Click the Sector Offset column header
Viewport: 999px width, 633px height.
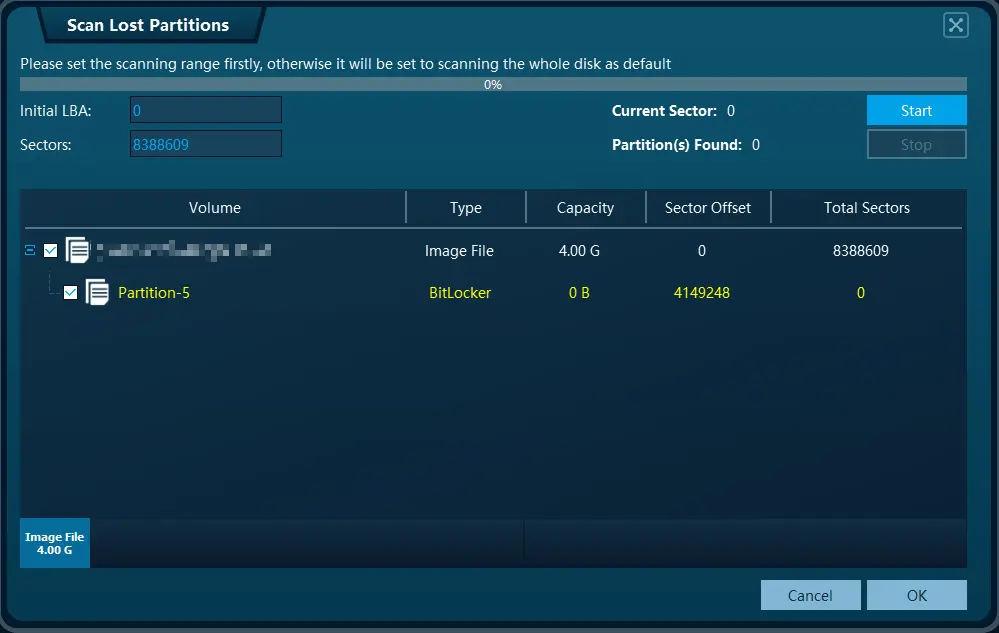pyautogui.click(x=707, y=207)
